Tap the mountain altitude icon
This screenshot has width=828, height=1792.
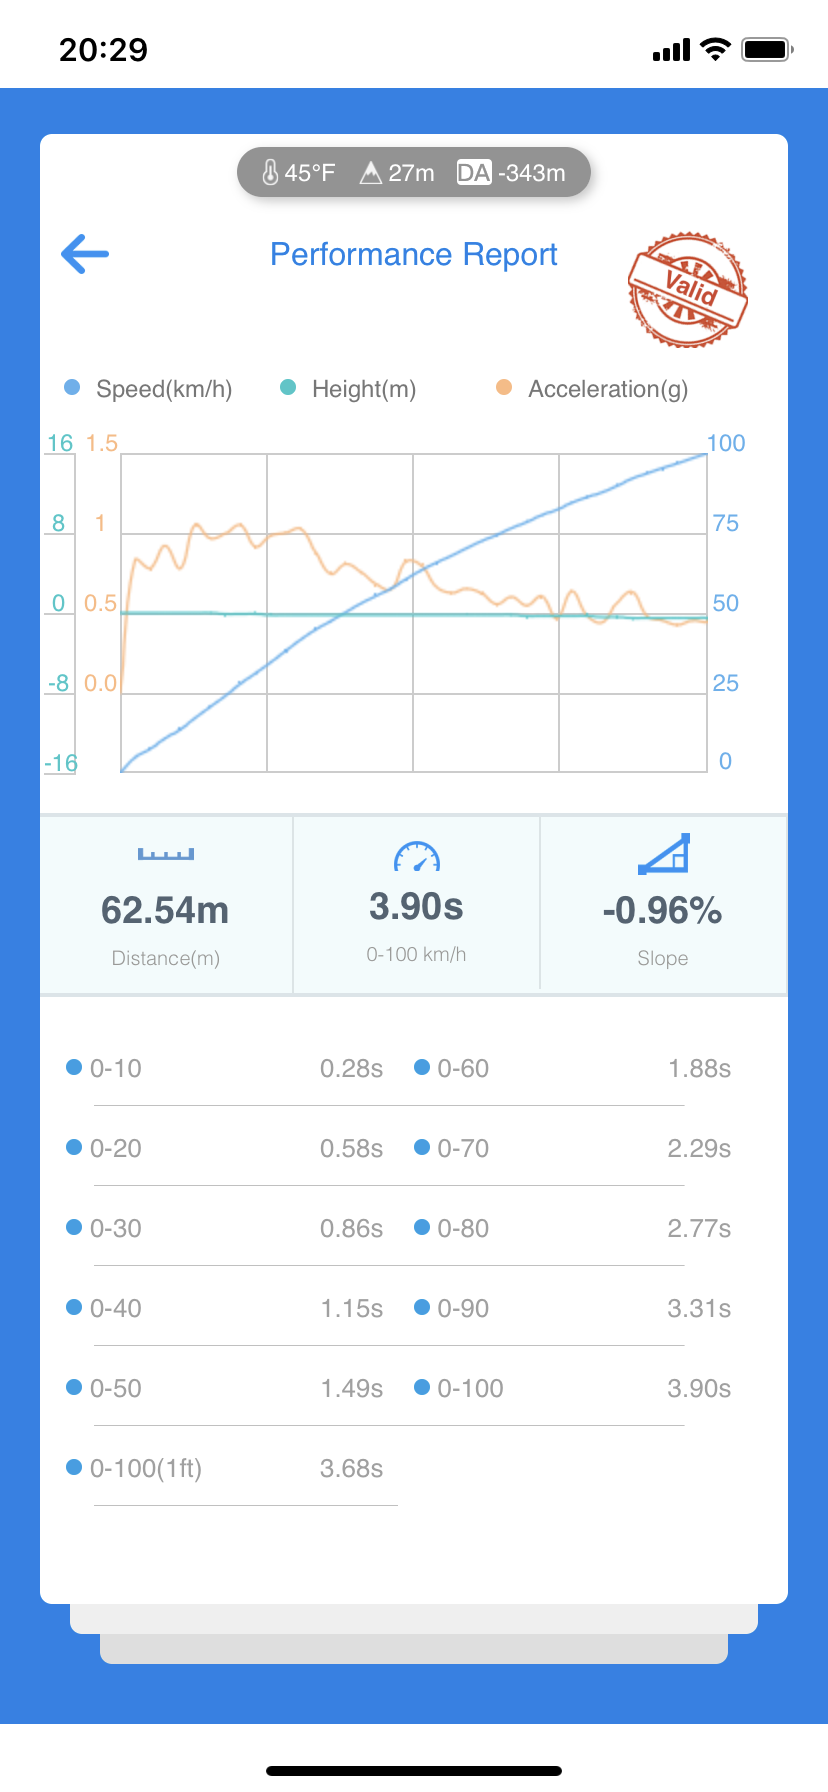pos(371,173)
